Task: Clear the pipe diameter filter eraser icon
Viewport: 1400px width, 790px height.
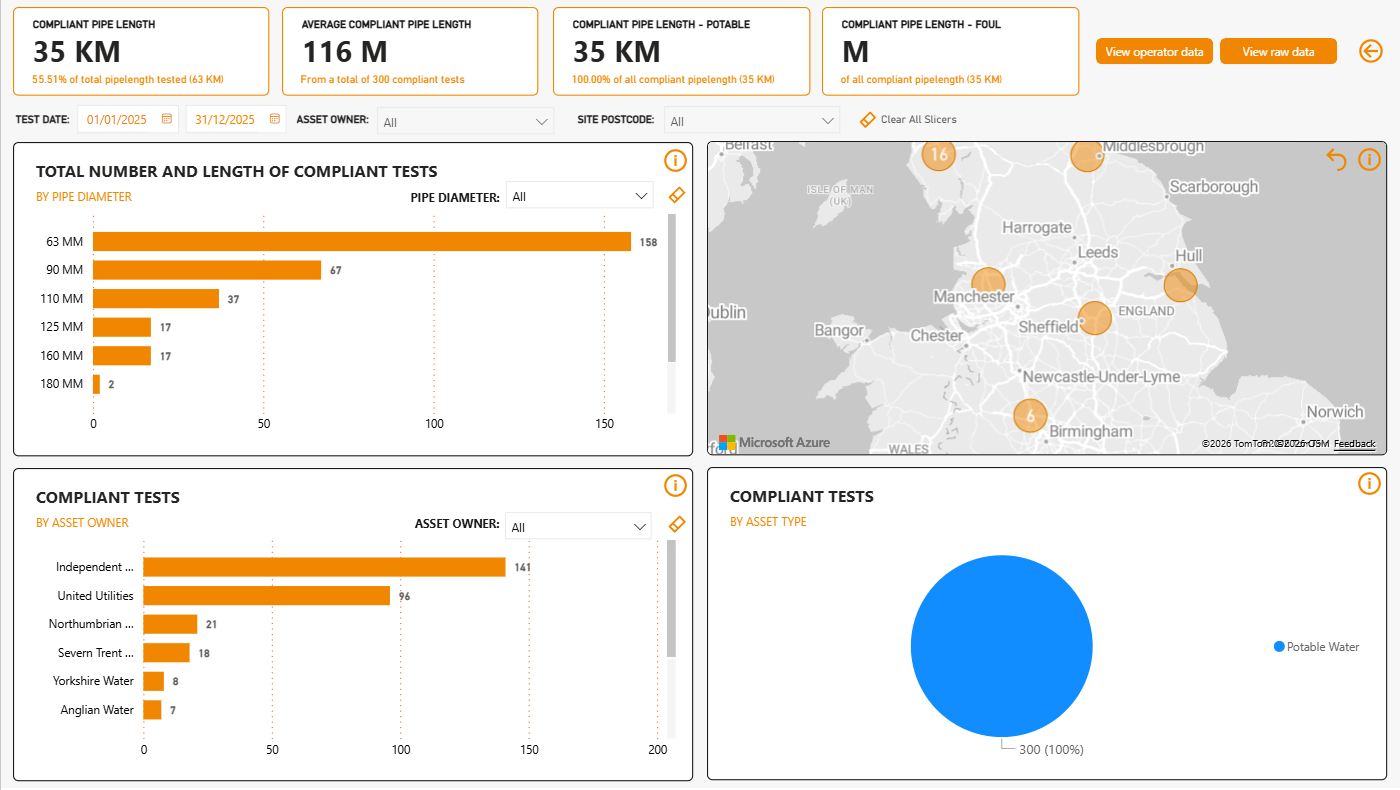Action: (676, 196)
